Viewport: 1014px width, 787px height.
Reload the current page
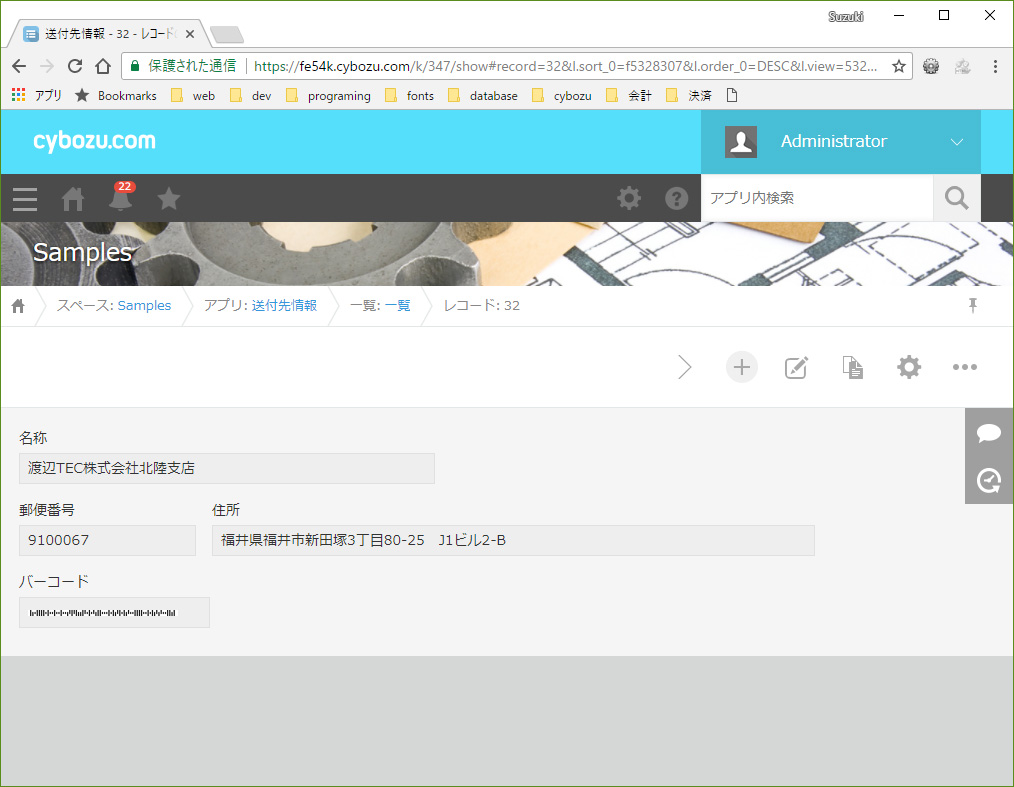75,66
